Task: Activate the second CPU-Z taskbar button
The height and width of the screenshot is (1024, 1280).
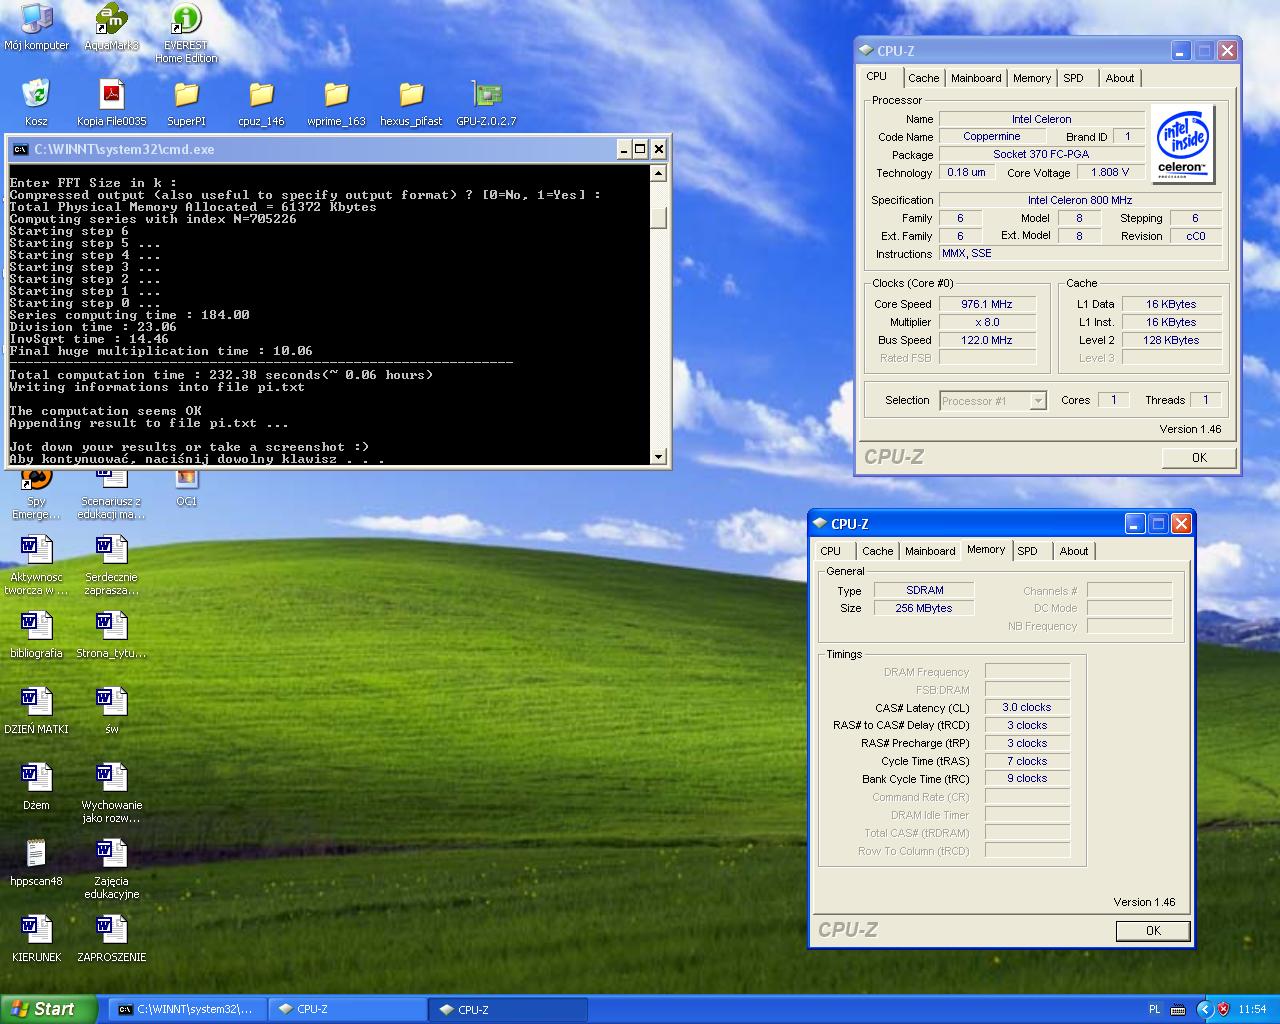Action: pos(508,1010)
